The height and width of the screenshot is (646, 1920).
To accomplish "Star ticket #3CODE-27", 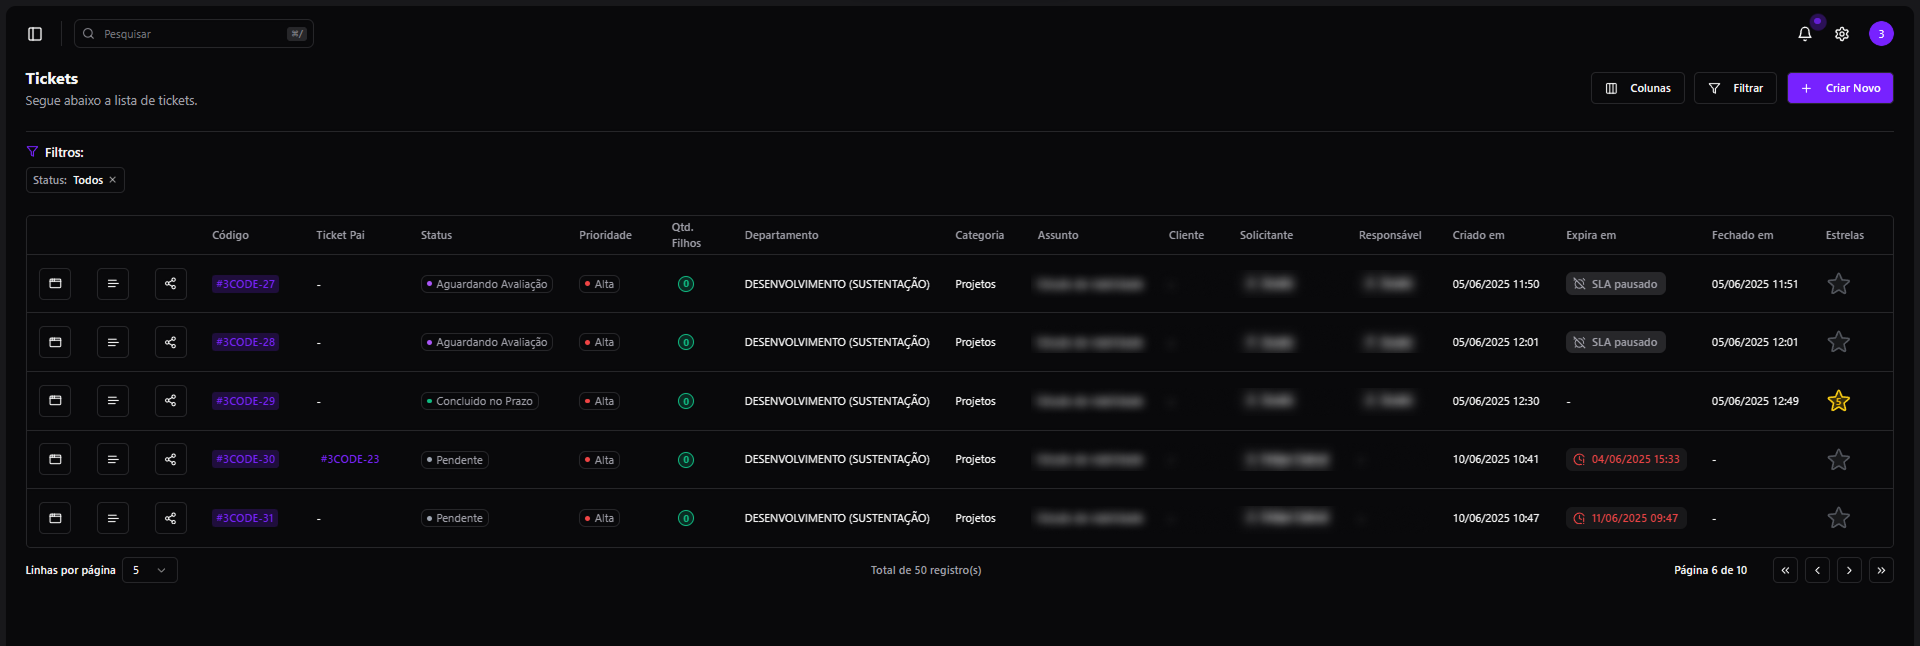I will [x=1838, y=284].
